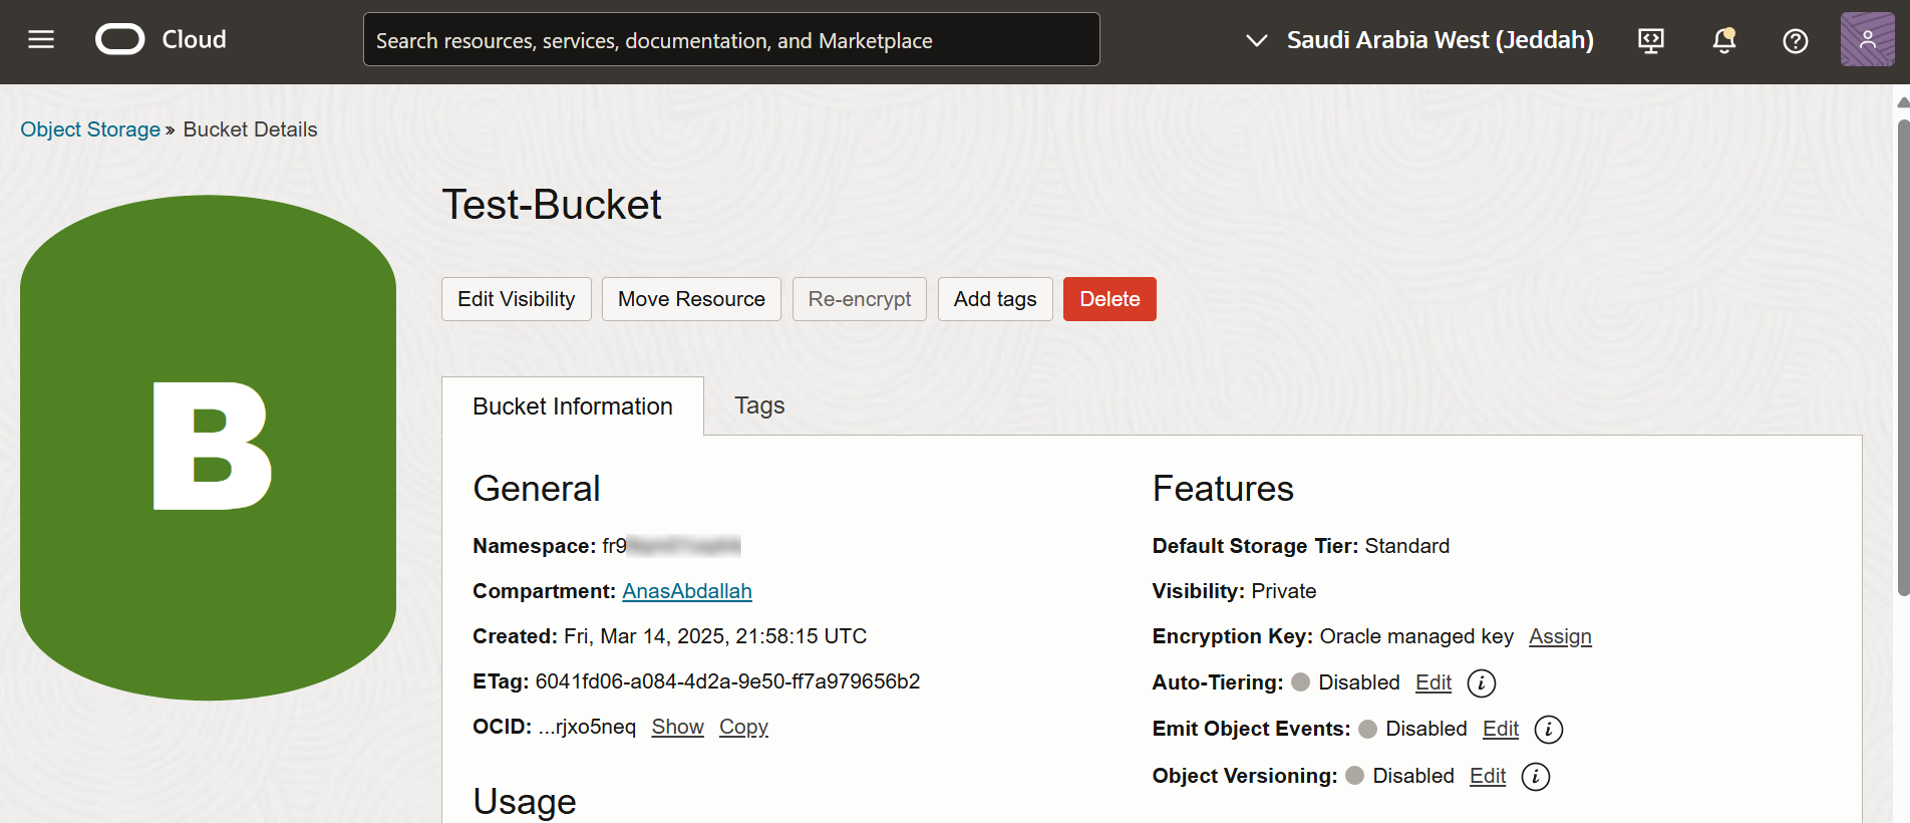Show the full OCID
This screenshot has width=1910, height=823.
677,727
